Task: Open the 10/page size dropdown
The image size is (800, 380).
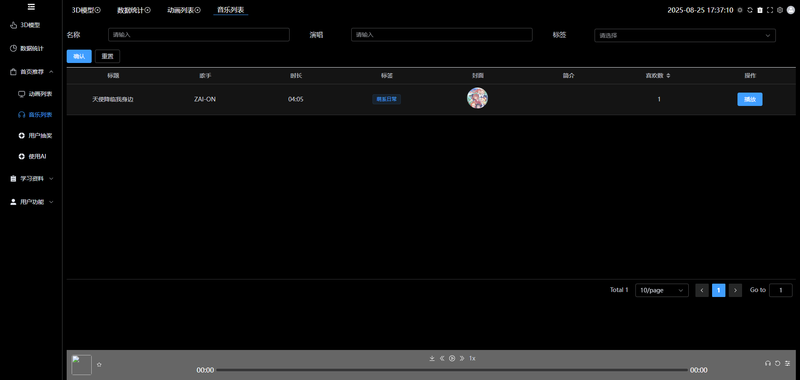Action: point(662,290)
